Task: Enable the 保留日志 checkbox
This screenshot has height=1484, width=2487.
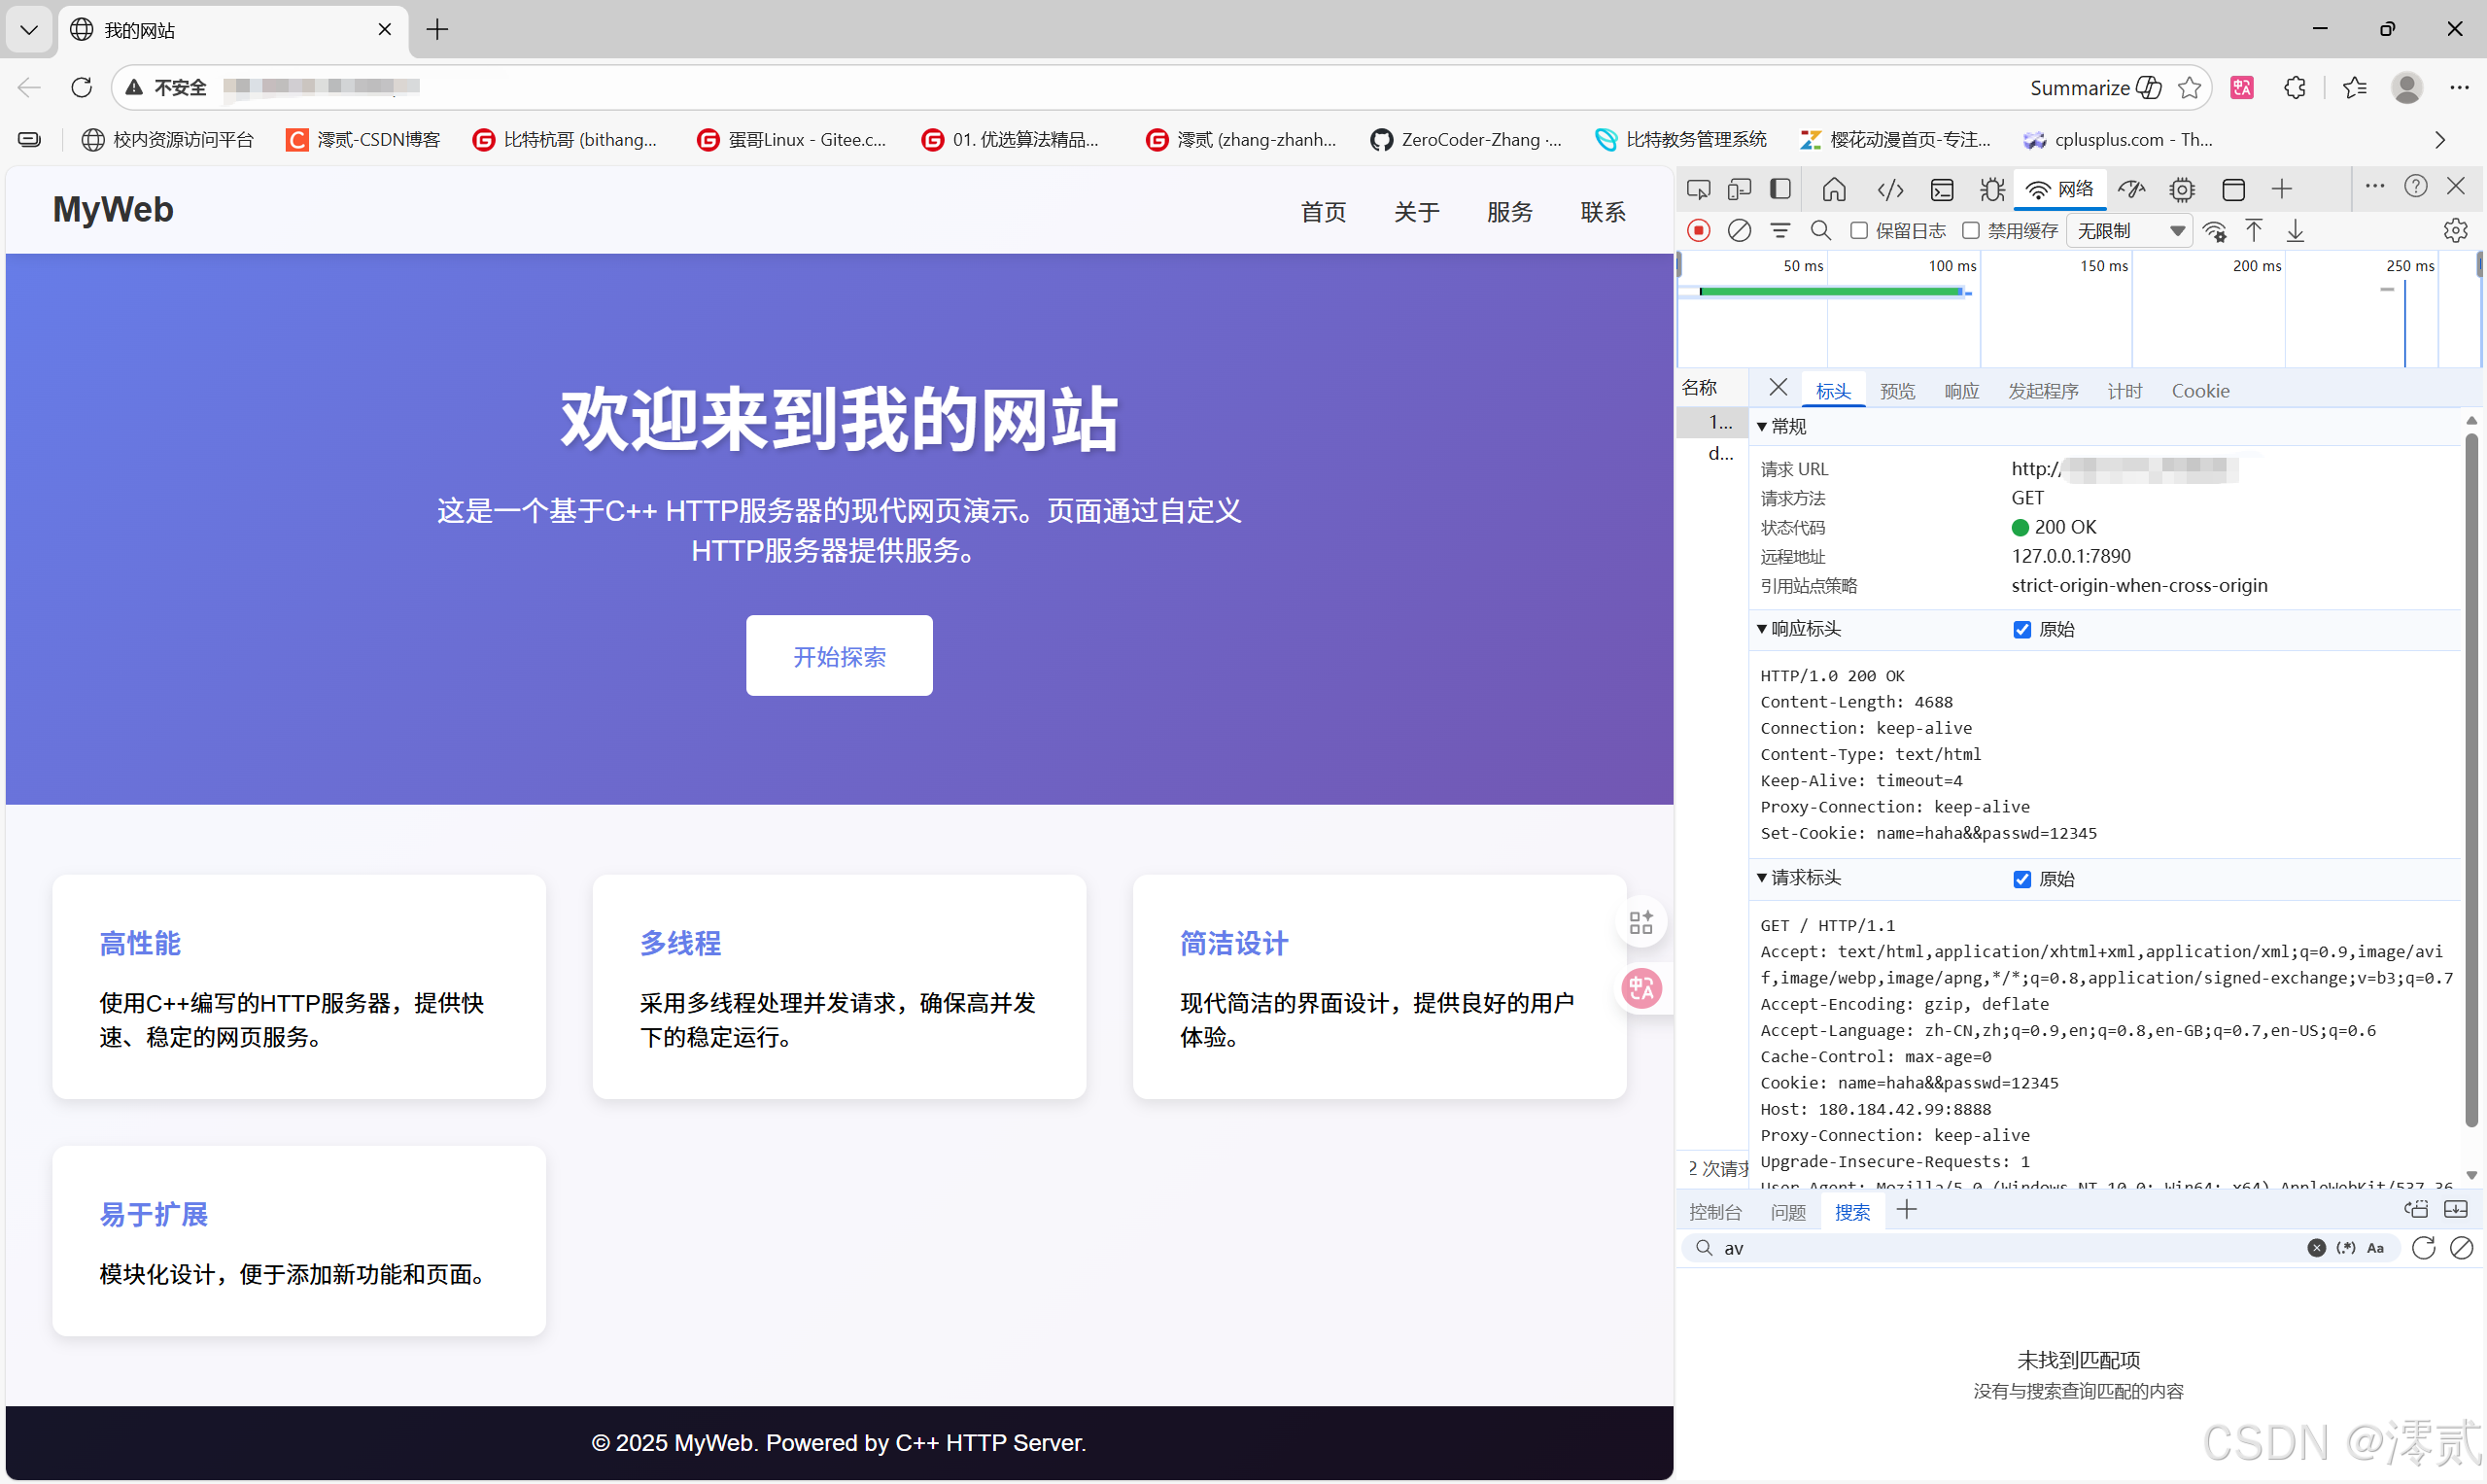Action: pyautogui.click(x=1859, y=231)
